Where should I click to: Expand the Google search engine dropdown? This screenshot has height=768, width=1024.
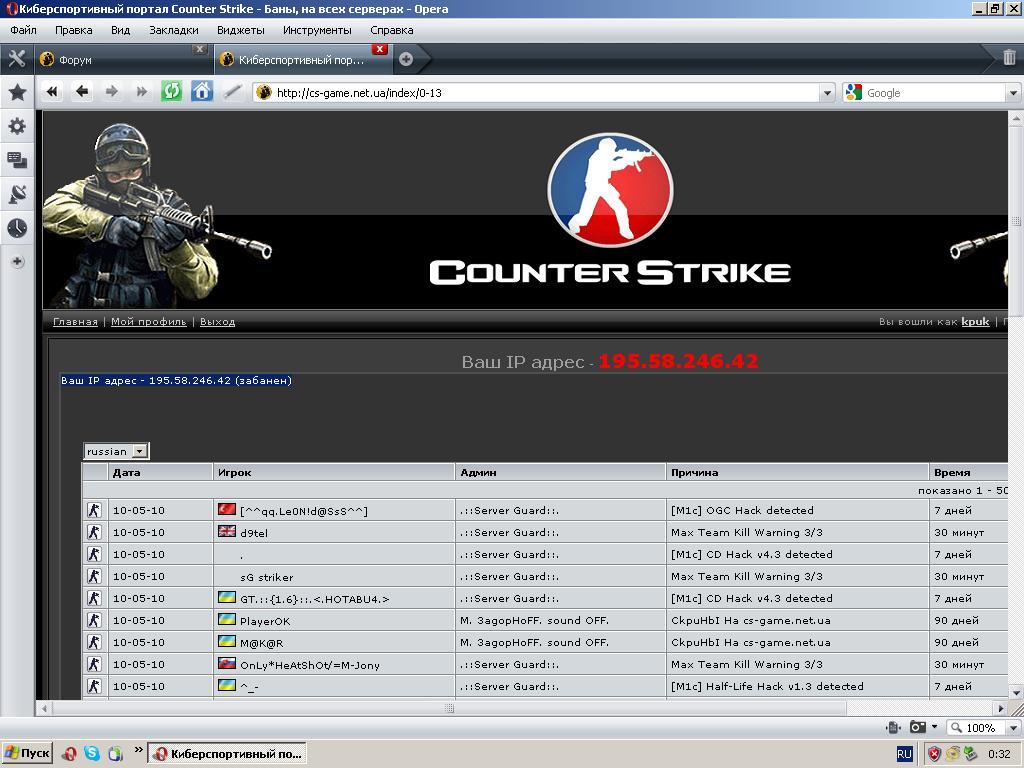[x=1014, y=93]
